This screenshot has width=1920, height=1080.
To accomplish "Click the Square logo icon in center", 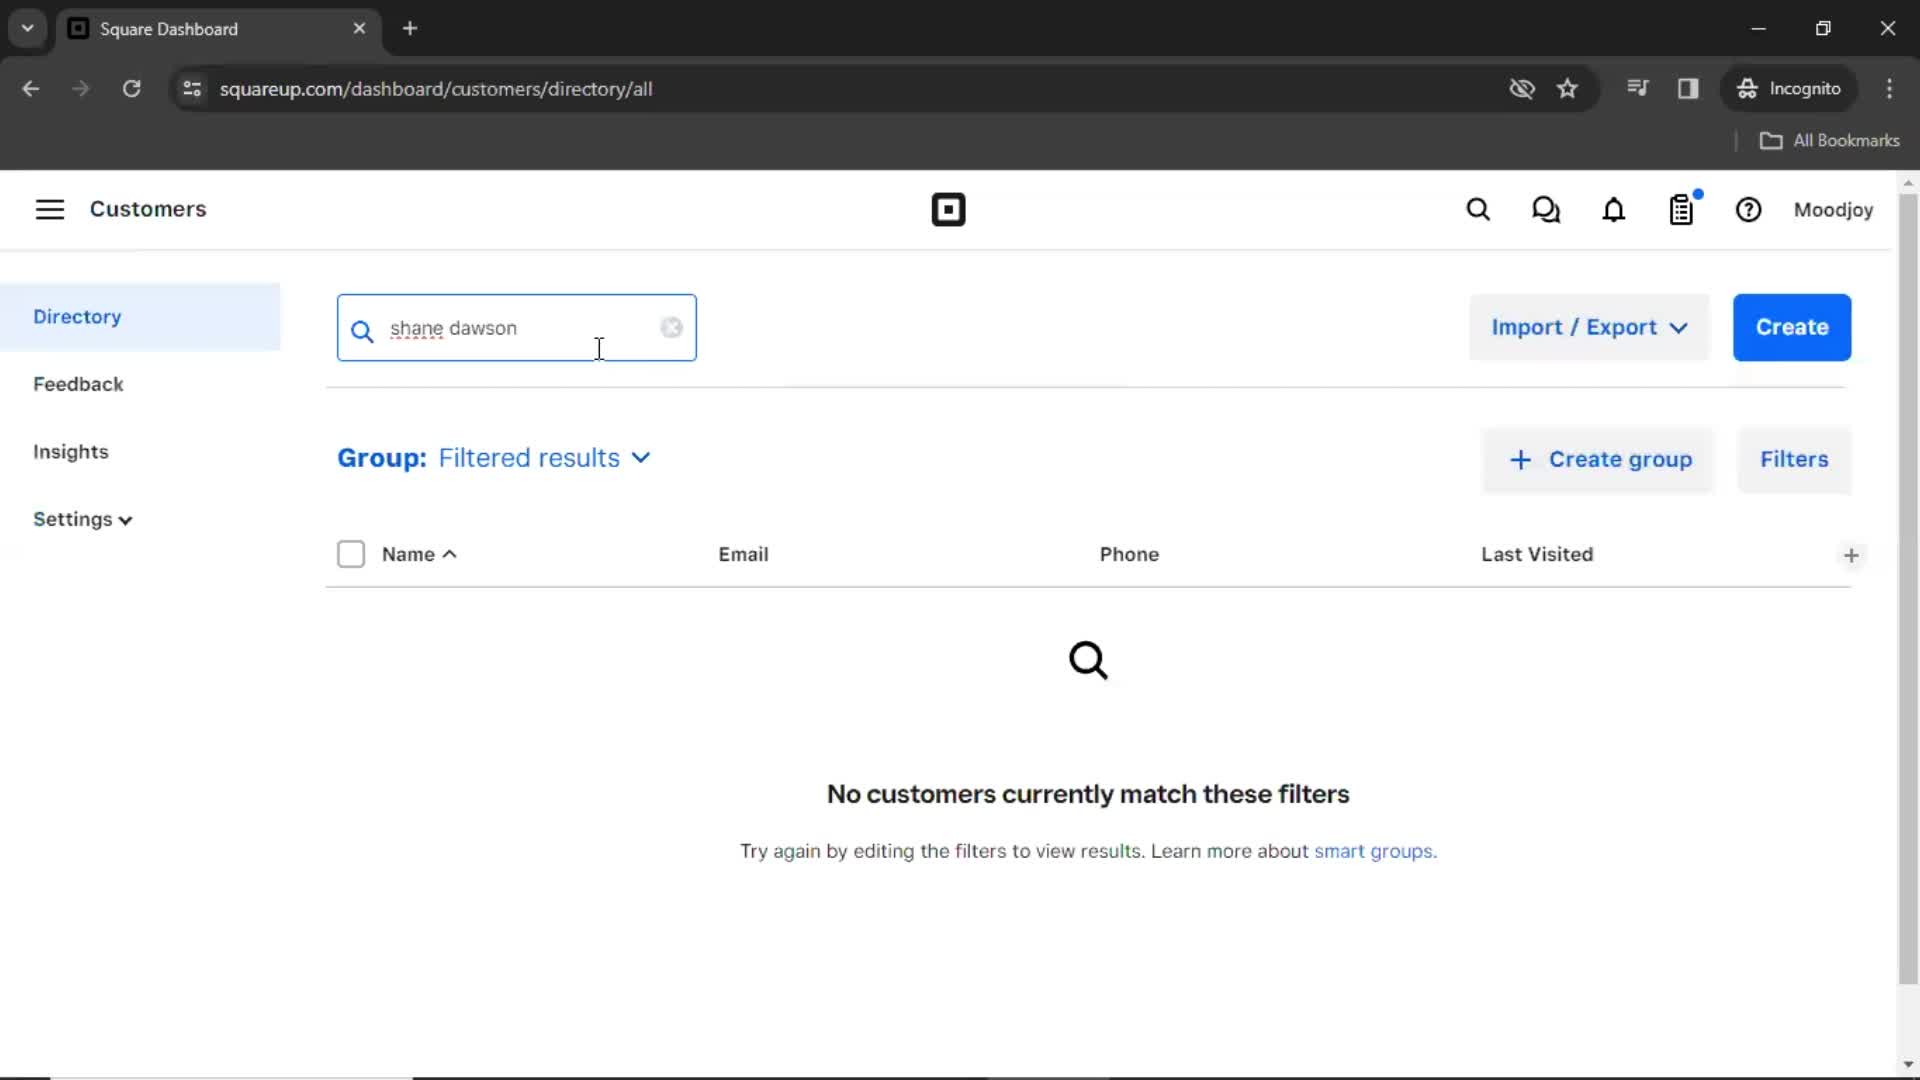I will [x=948, y=208].
